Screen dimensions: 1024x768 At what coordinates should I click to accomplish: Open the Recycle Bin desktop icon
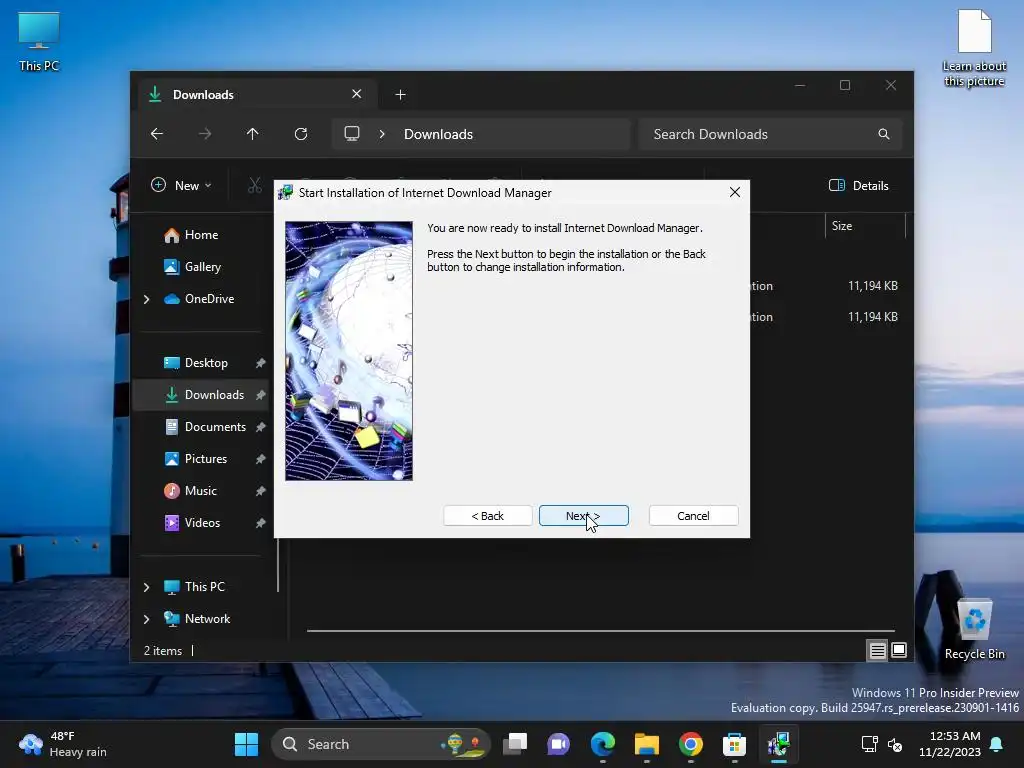(x=974, y=628)
